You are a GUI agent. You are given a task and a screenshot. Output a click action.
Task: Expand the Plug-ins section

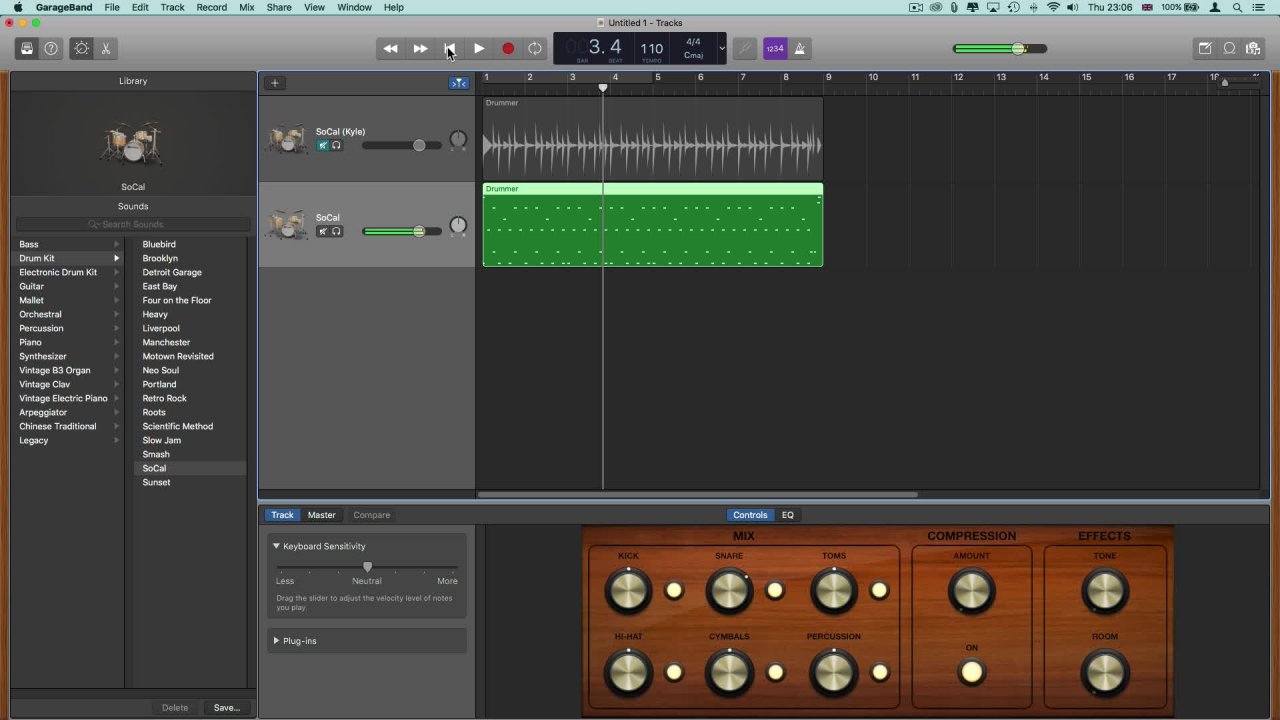coord(277,641)
